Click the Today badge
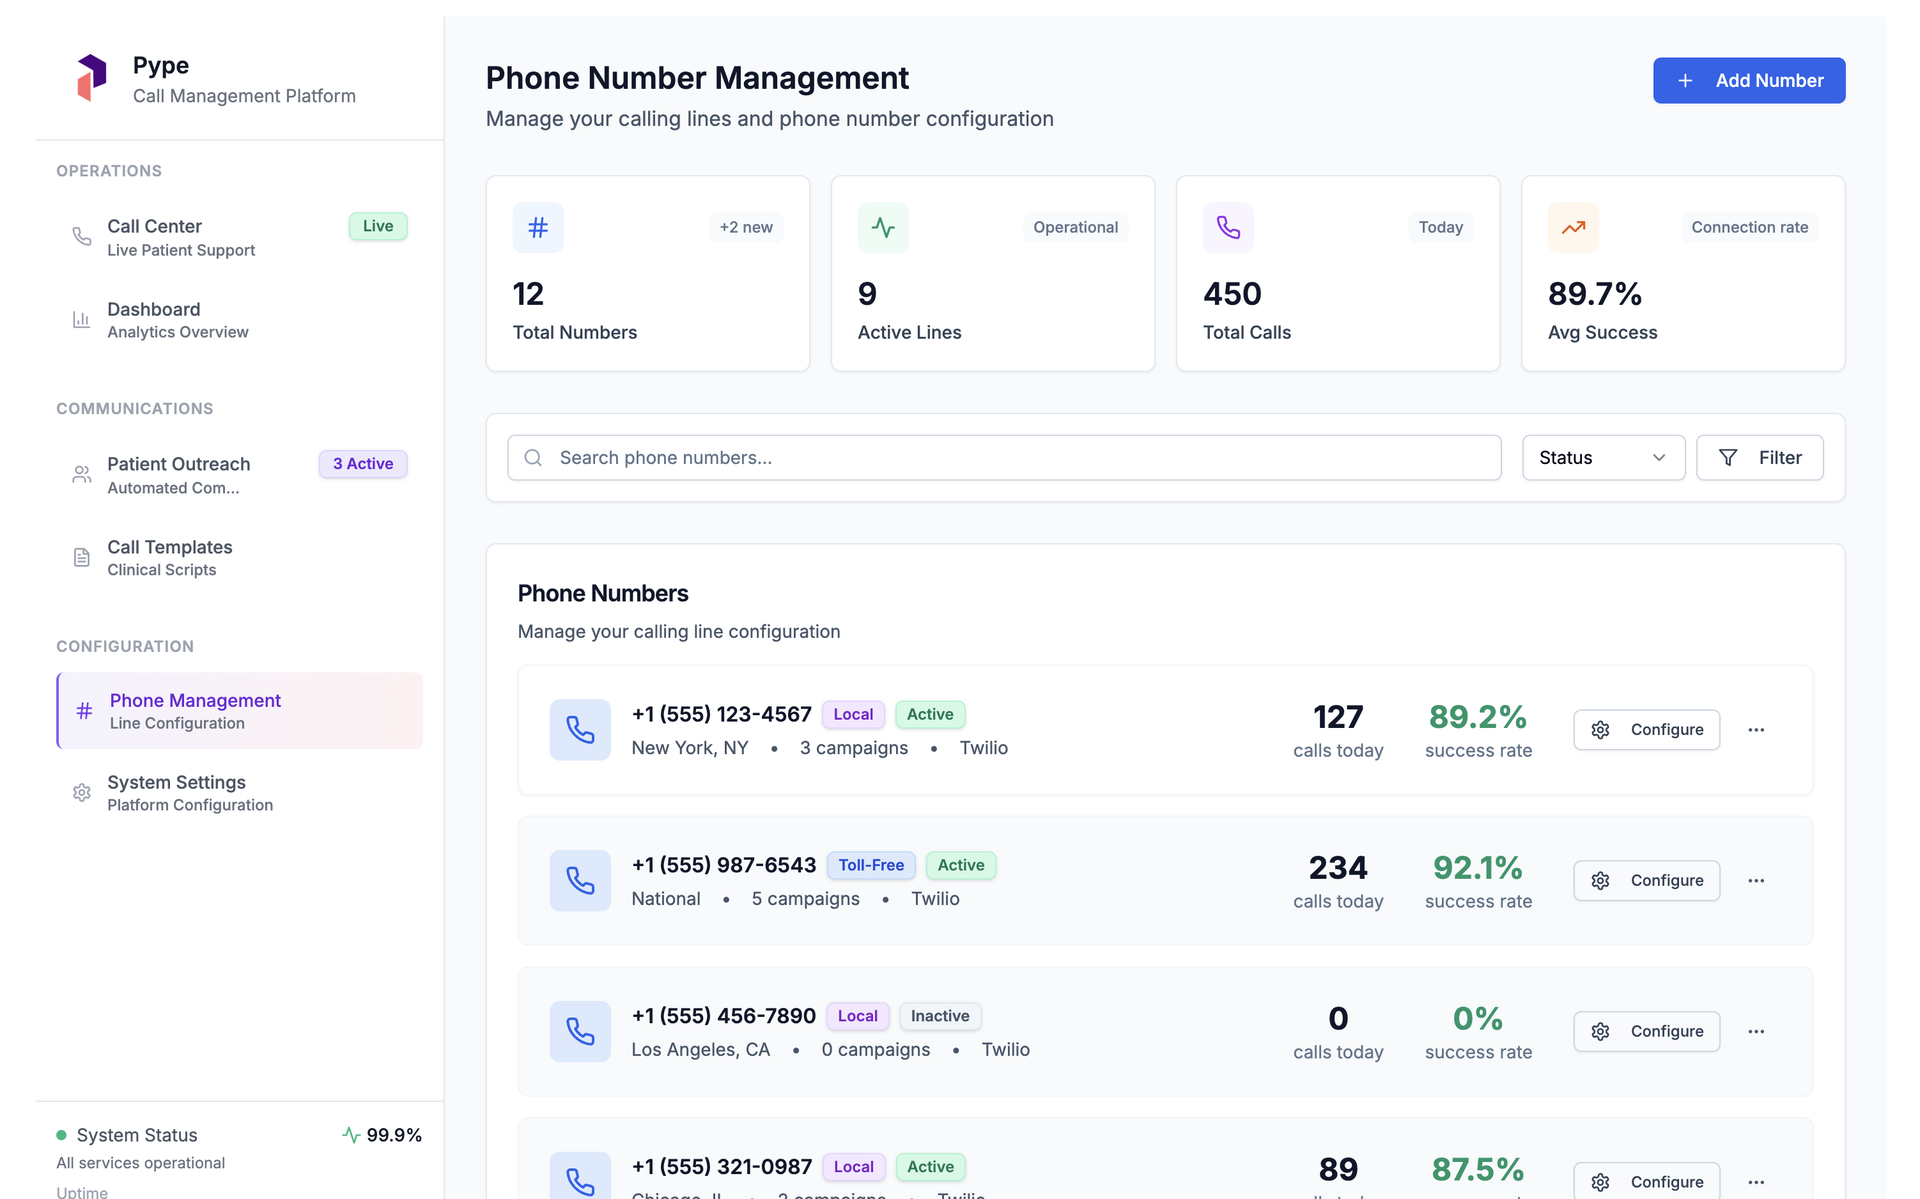The width and height of the screenshot is (1920, 1199). [x=1440, y=228]
